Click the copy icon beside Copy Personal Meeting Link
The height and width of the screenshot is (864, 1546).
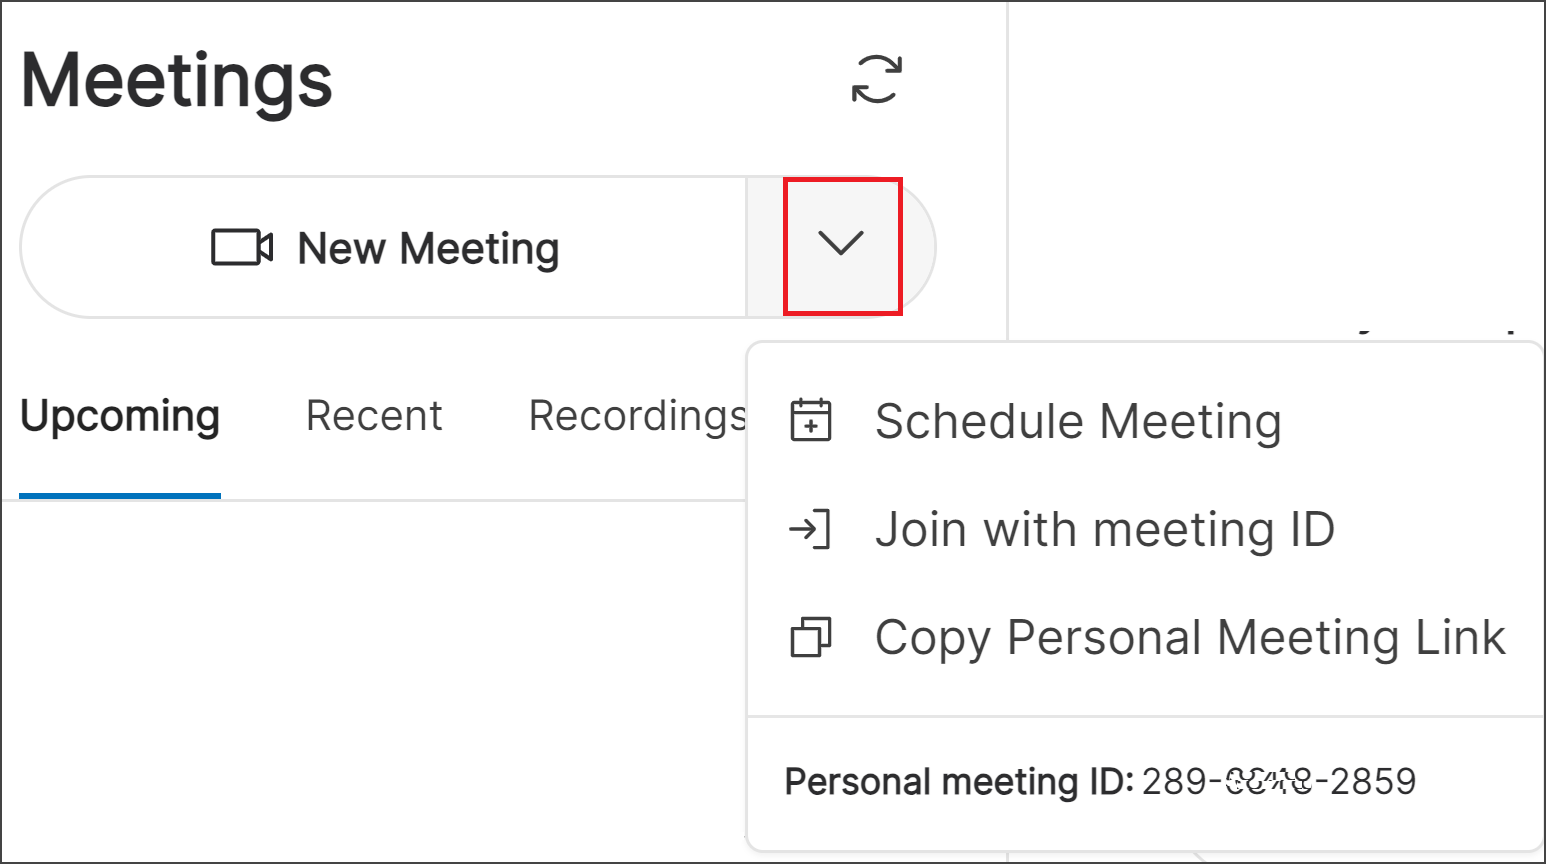coord(812,637)
